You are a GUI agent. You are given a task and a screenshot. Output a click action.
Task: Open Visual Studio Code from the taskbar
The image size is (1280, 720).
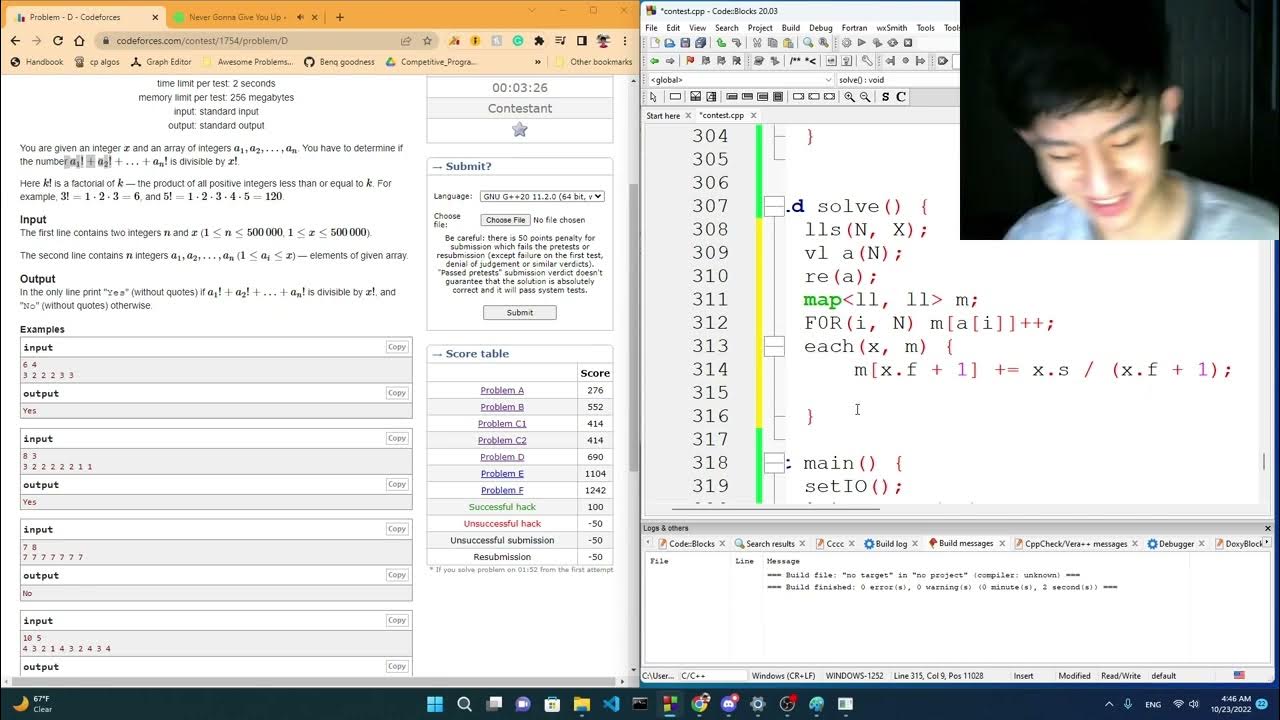[x=611, y=704]
